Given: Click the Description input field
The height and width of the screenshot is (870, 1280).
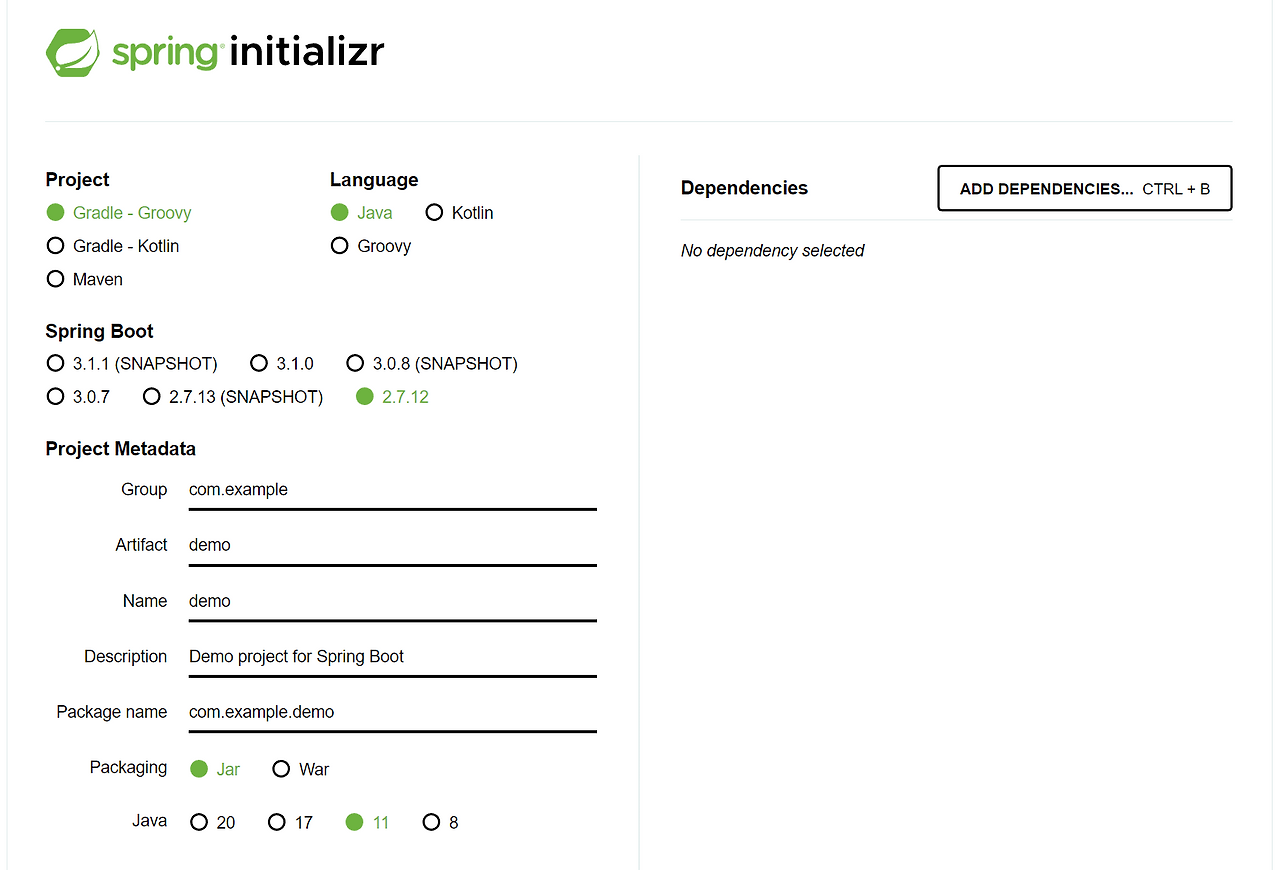Looking at the screenshot, I should 390,656.
